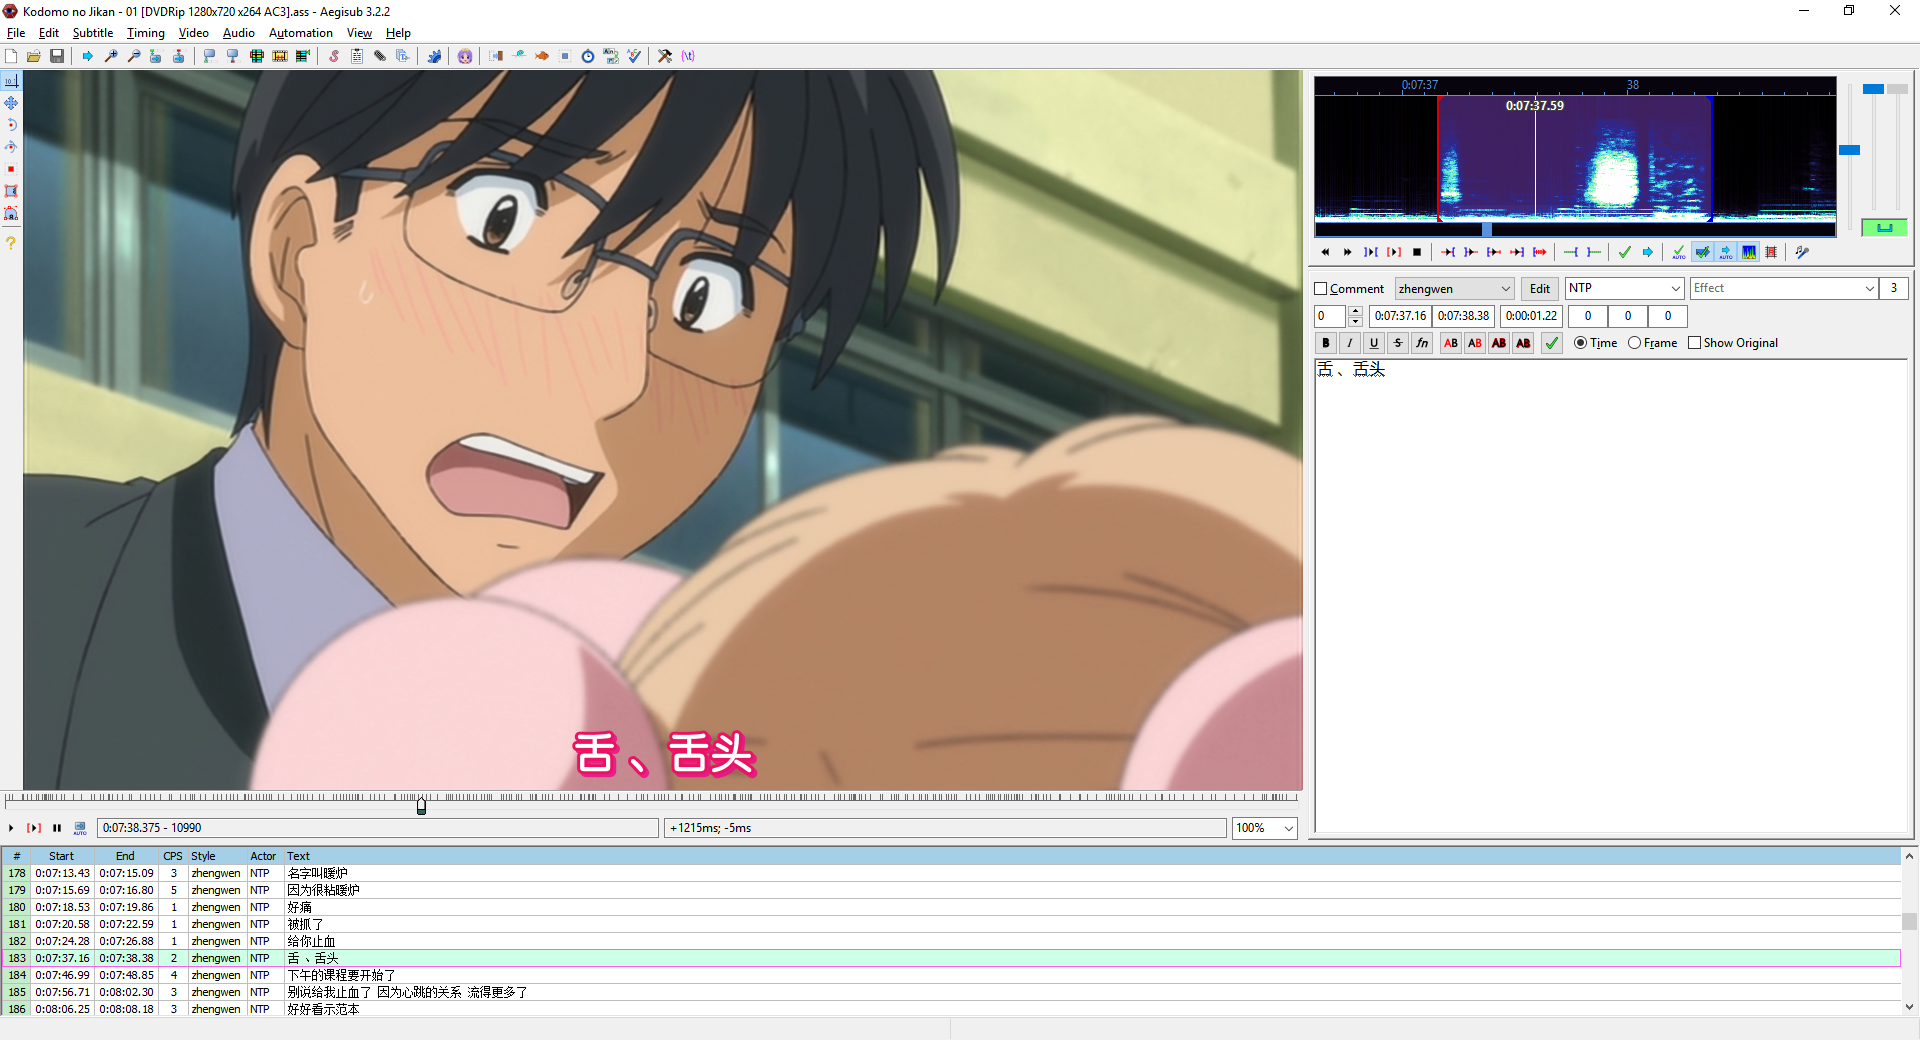Viewport: 1920px width, 1040px height.
Task: Click the Edit style button
Action: (x=1540, y=289)
